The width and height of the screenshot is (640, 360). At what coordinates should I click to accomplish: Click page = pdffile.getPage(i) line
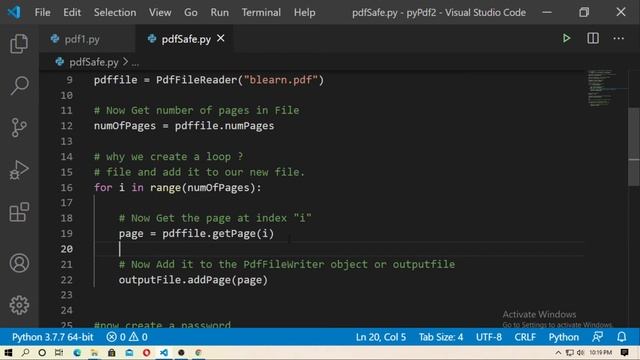coord(196,233)
